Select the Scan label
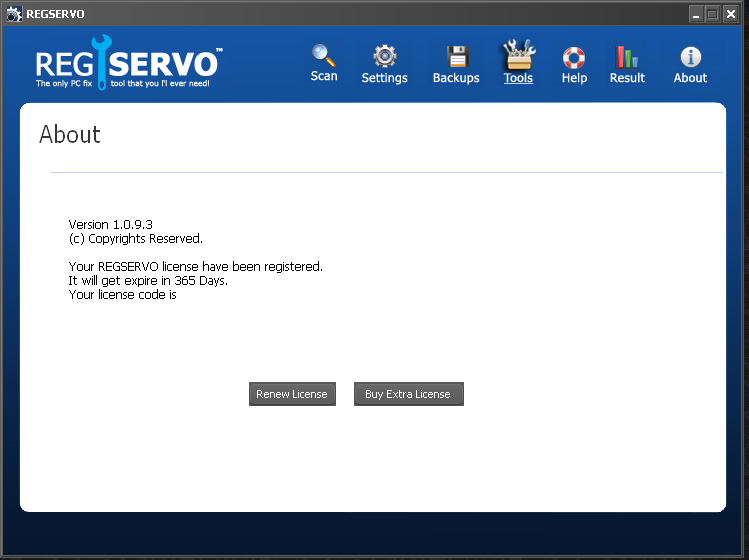Image resolution: width=749 pixels, height=560 pixels. pyautogui.click(x=324, y=76)
